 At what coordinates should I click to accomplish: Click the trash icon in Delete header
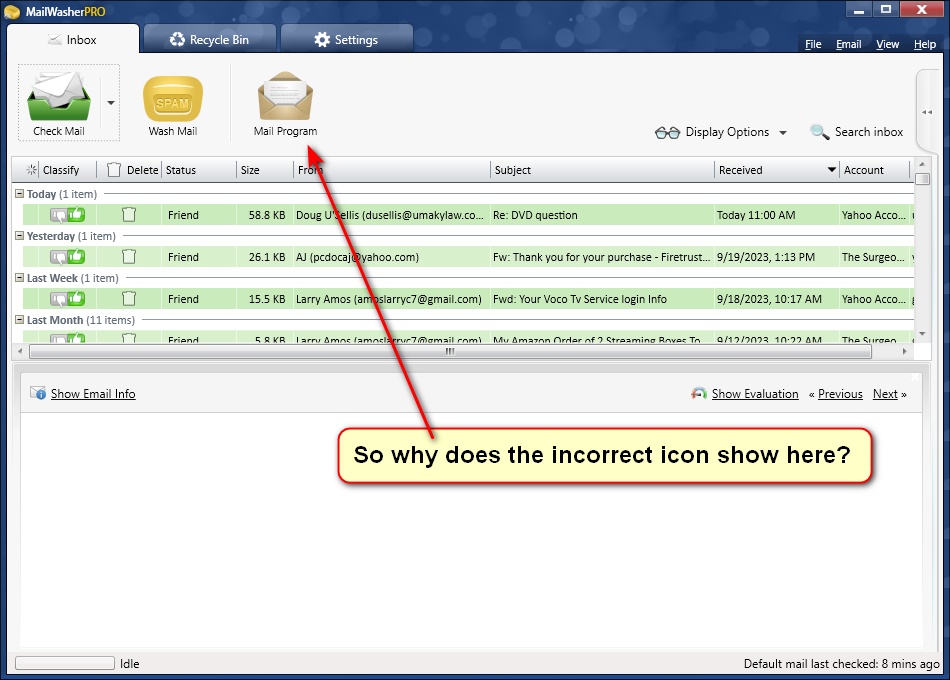coord(114,170)
